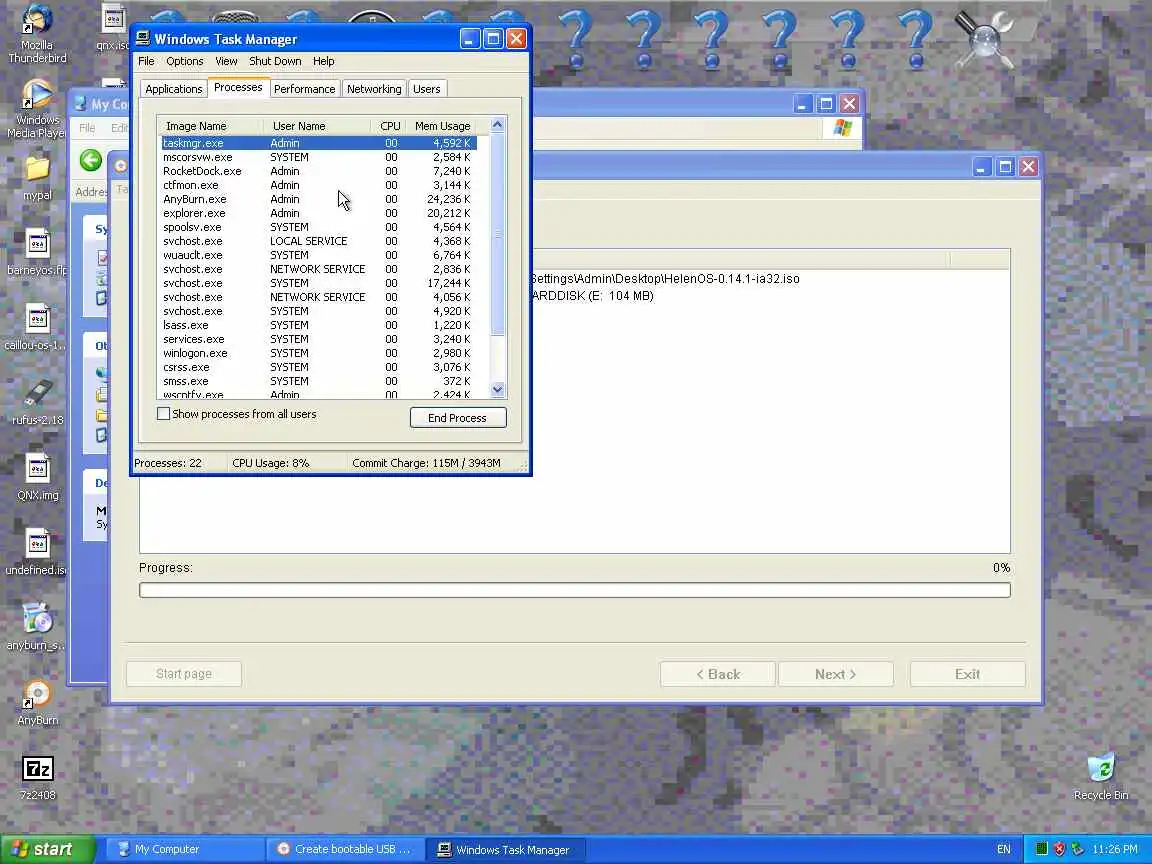The width and height of the screenshot is (1152, 864).
Task: Open Windows Media Player desktop shortcut
Action: tap(37, 109)
